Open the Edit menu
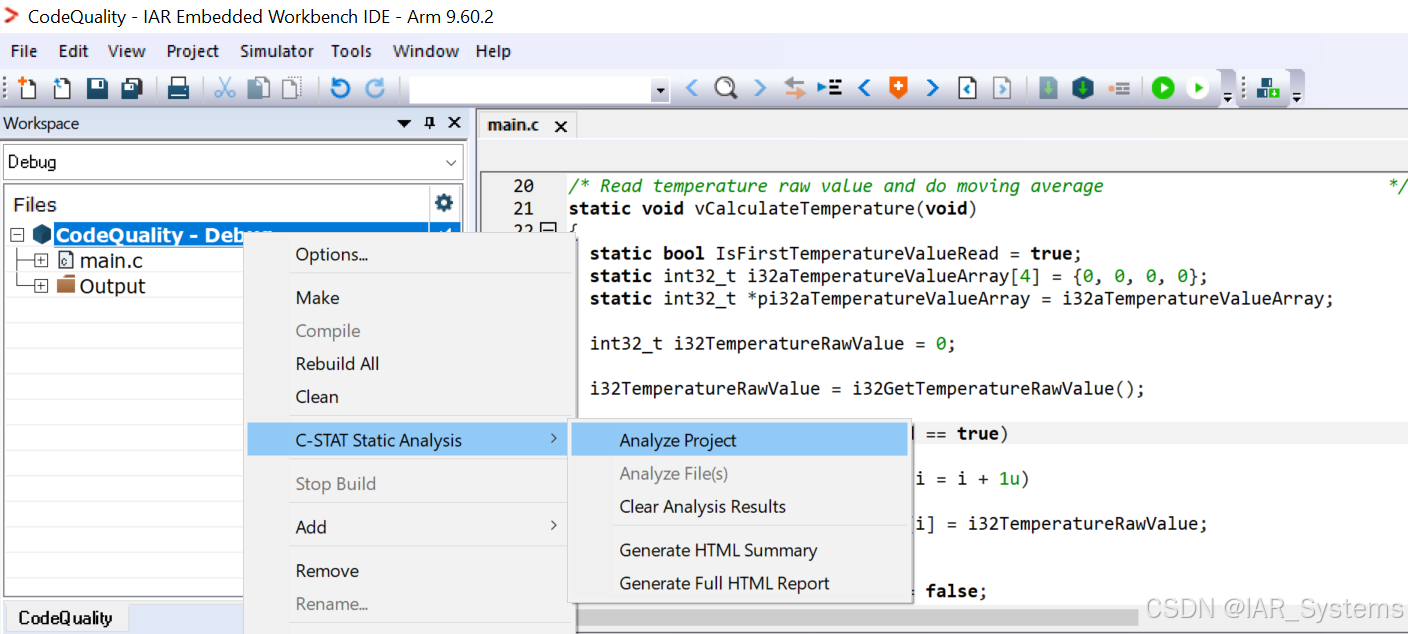Image resolution: width=1408 pixels, height=634 pixels. [x=73, y=51]
